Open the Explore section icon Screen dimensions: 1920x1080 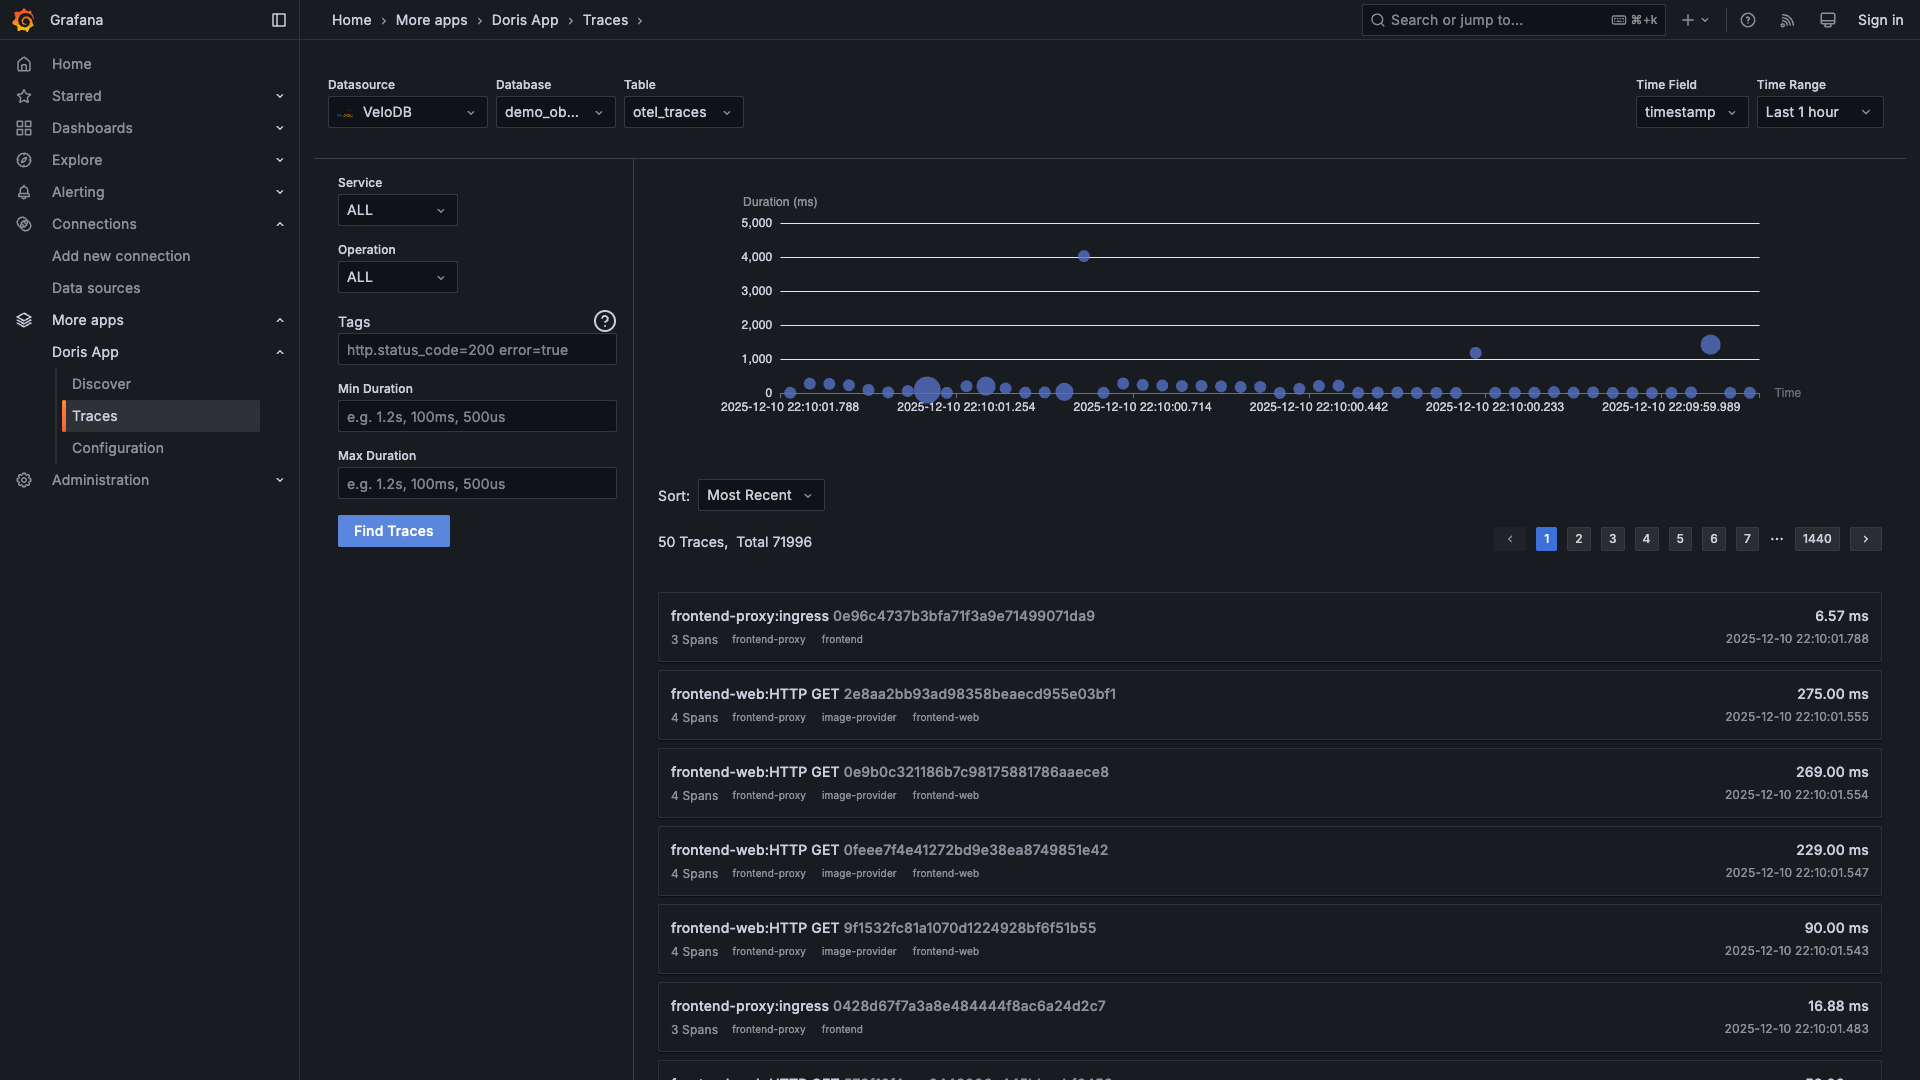pos(24,160)
